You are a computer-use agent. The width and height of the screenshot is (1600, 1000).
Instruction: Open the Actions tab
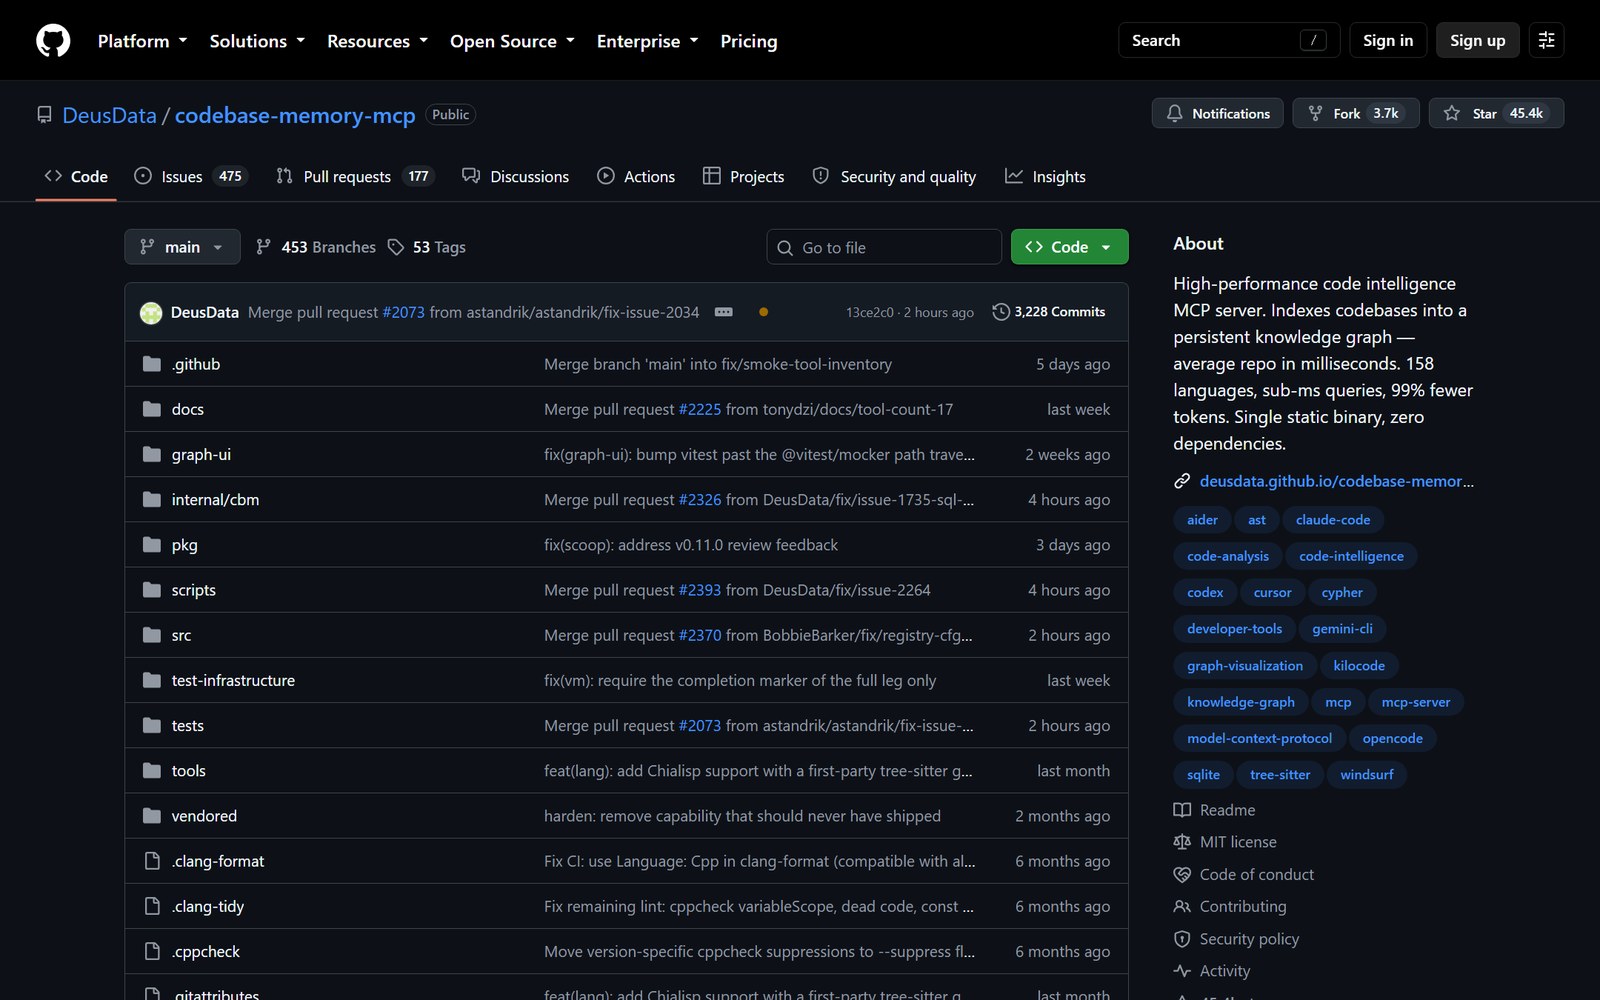pos(636,176)
